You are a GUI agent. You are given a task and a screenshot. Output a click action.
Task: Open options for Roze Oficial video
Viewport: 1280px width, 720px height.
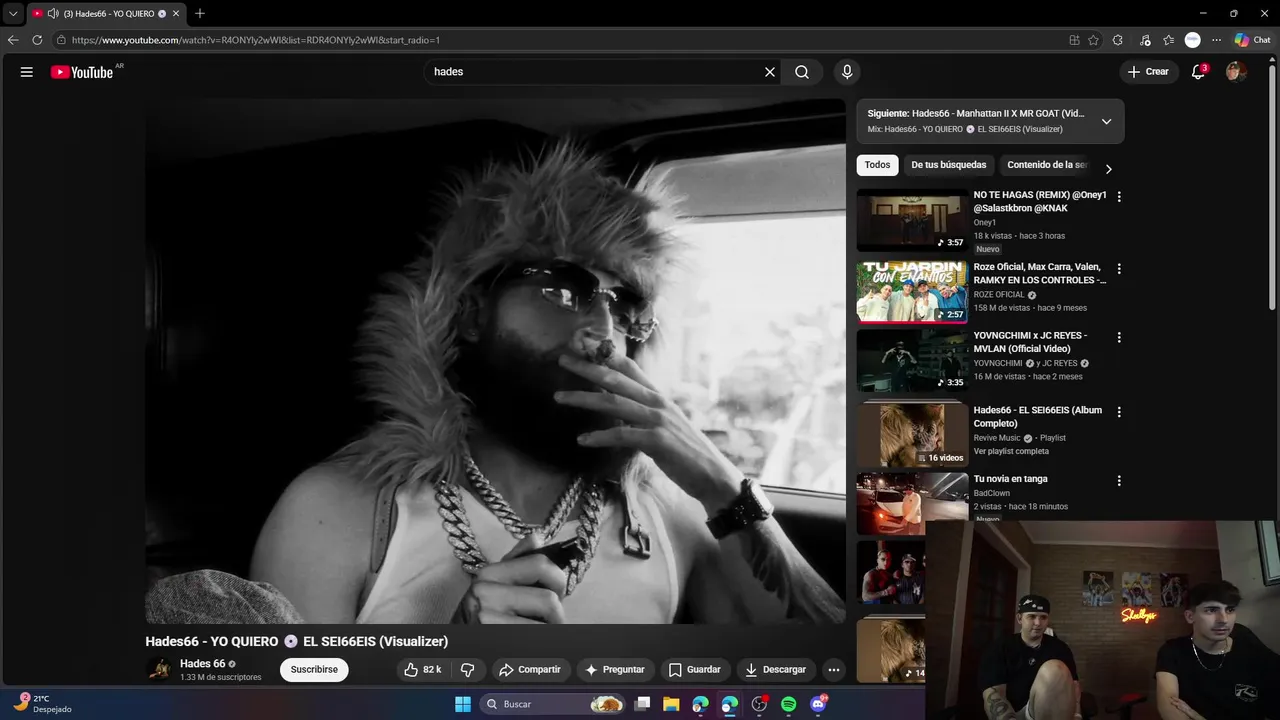[1119, 269]
